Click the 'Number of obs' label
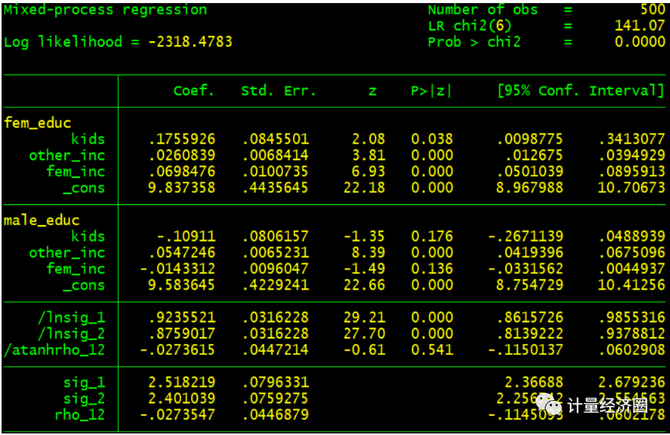 pyautogui.click(x=483, y=9)
